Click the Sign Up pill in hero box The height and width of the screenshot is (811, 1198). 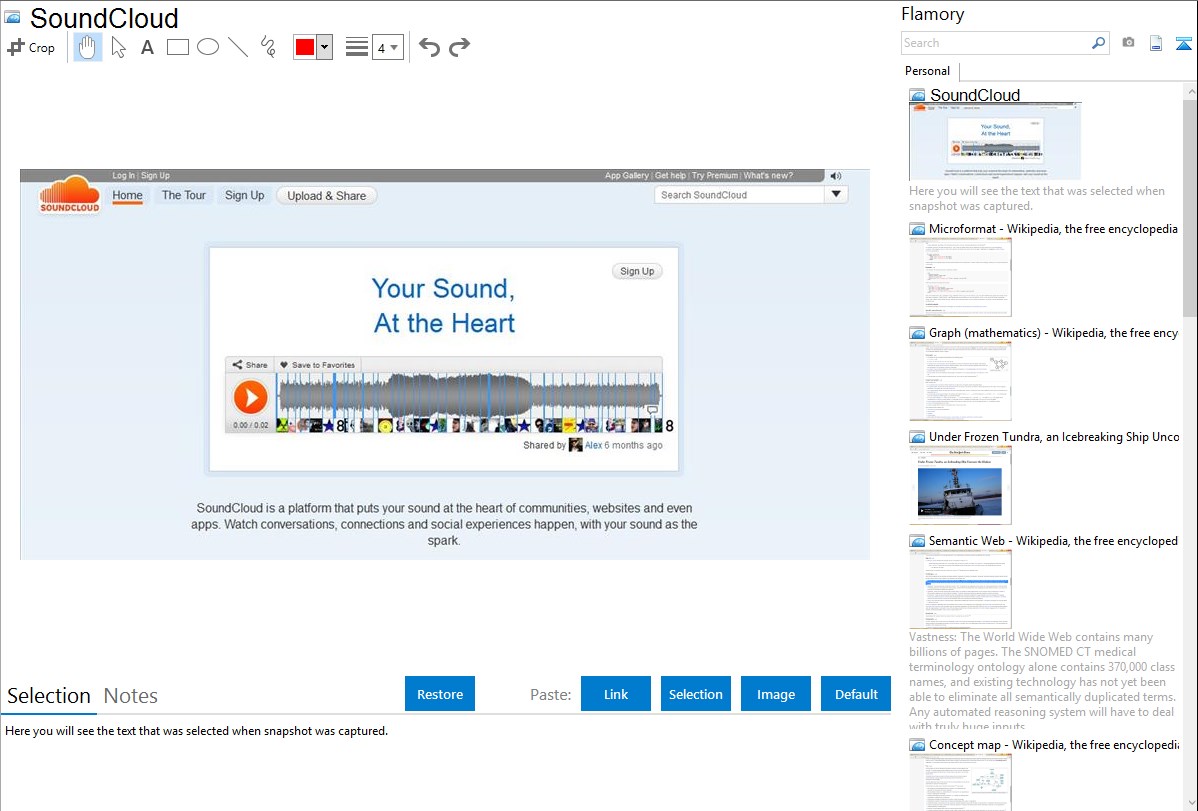click(637, 271)
